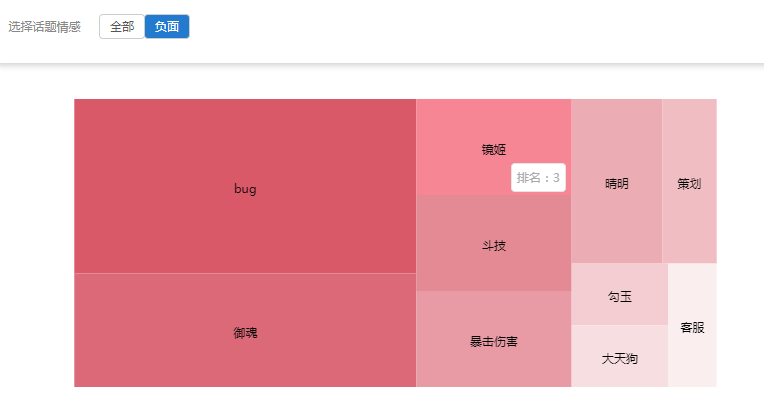
Task: Open the 暴击伤害 treemap block
Action: click(494, 340)
